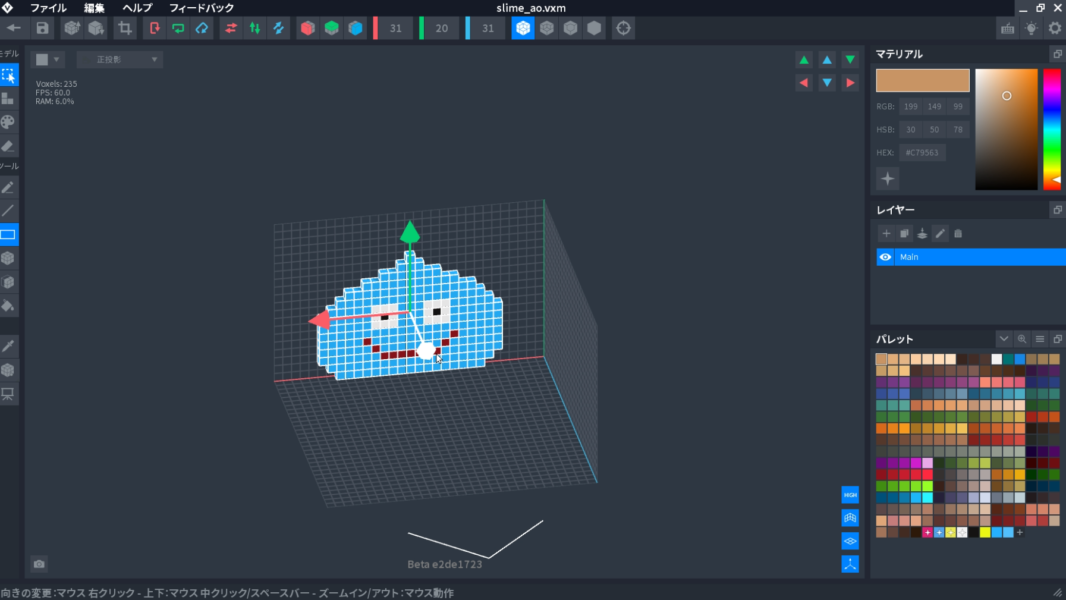Click the red cube axis icon
The width and height of the screenshot is (1066, 600).
[308, 29]
